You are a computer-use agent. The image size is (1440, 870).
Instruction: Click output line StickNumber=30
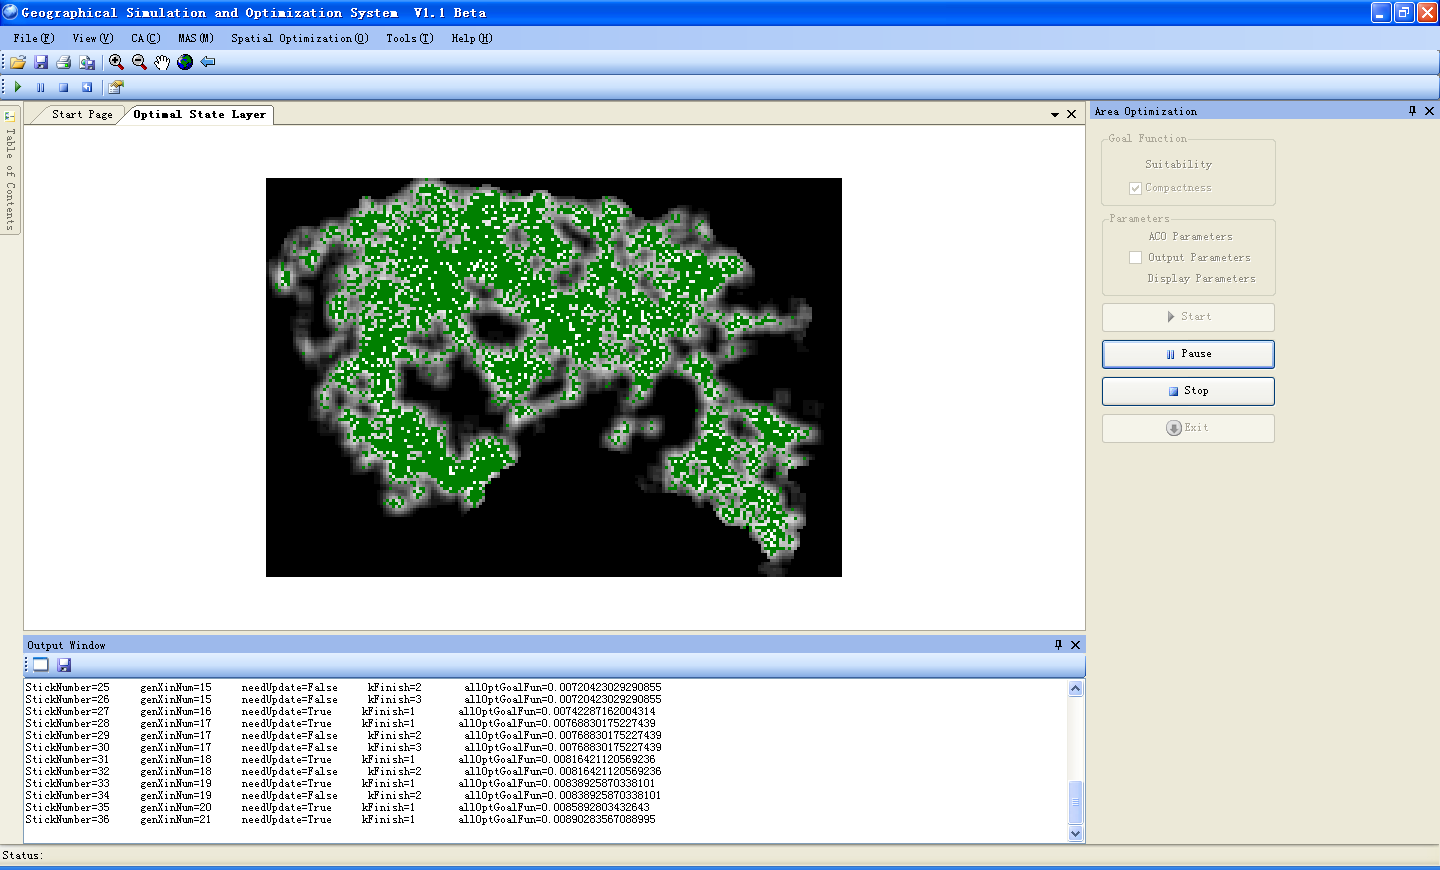(x=343, y=747)
